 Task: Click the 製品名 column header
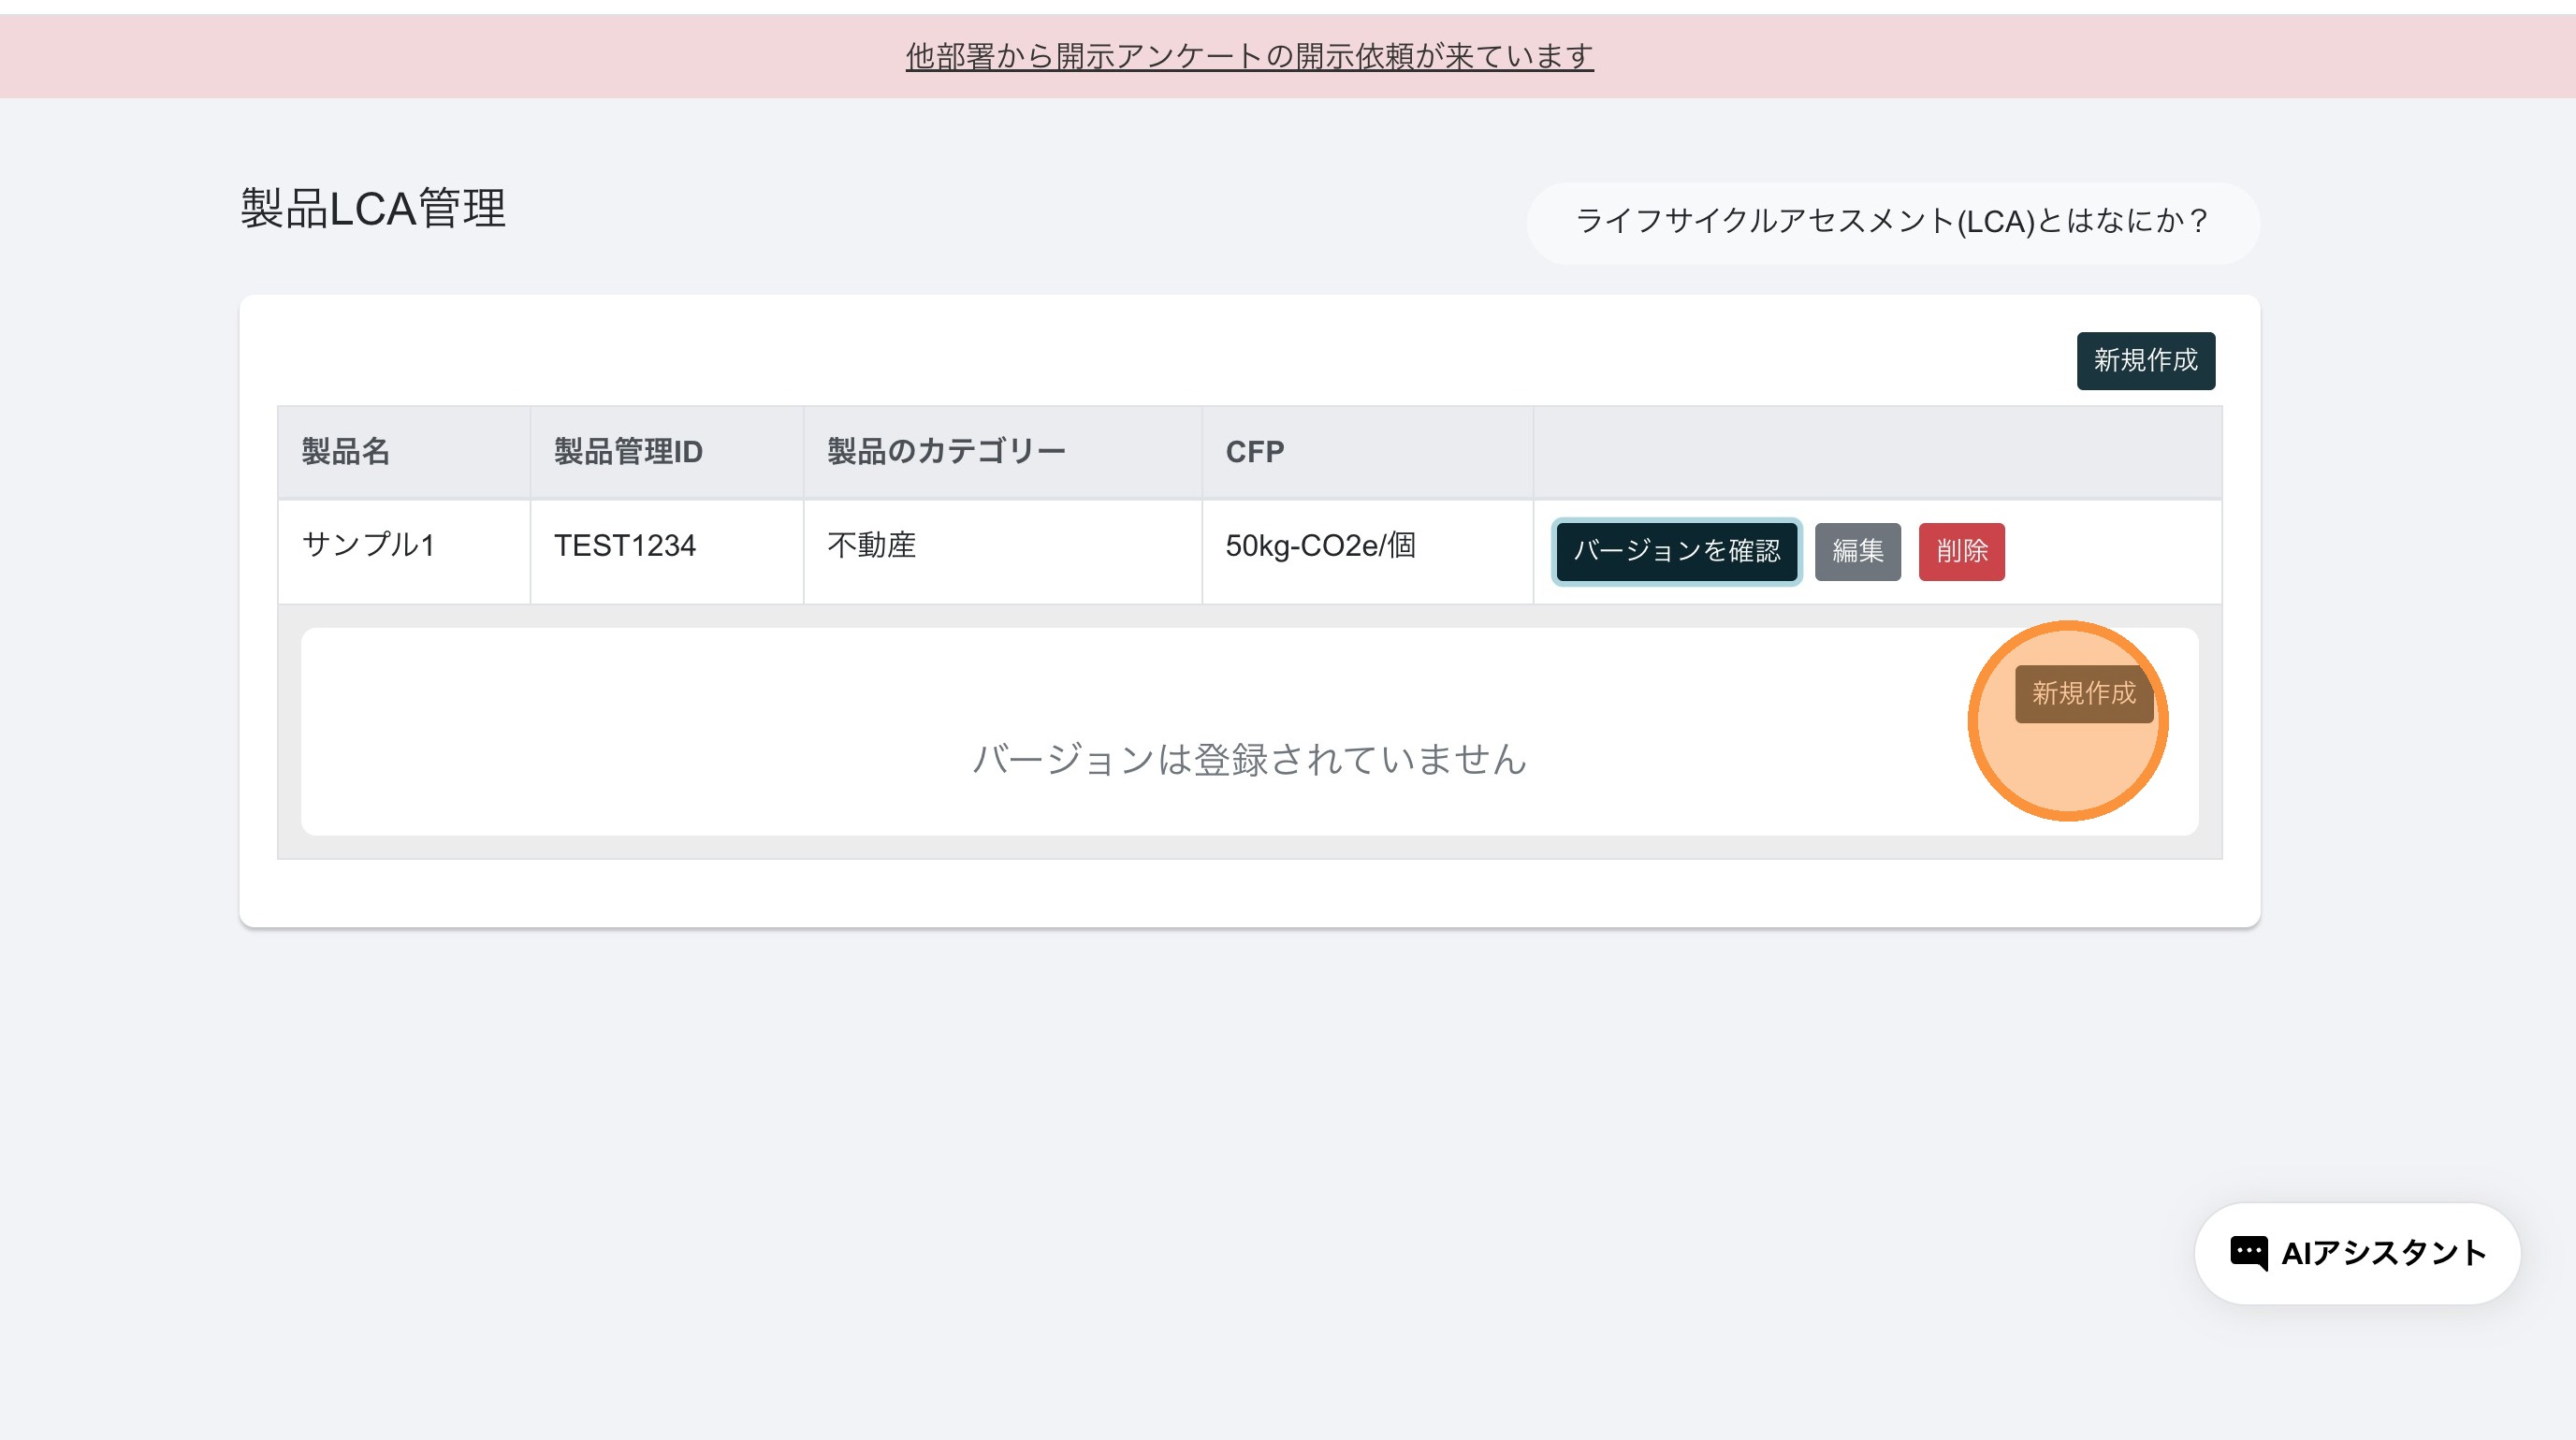346,452
